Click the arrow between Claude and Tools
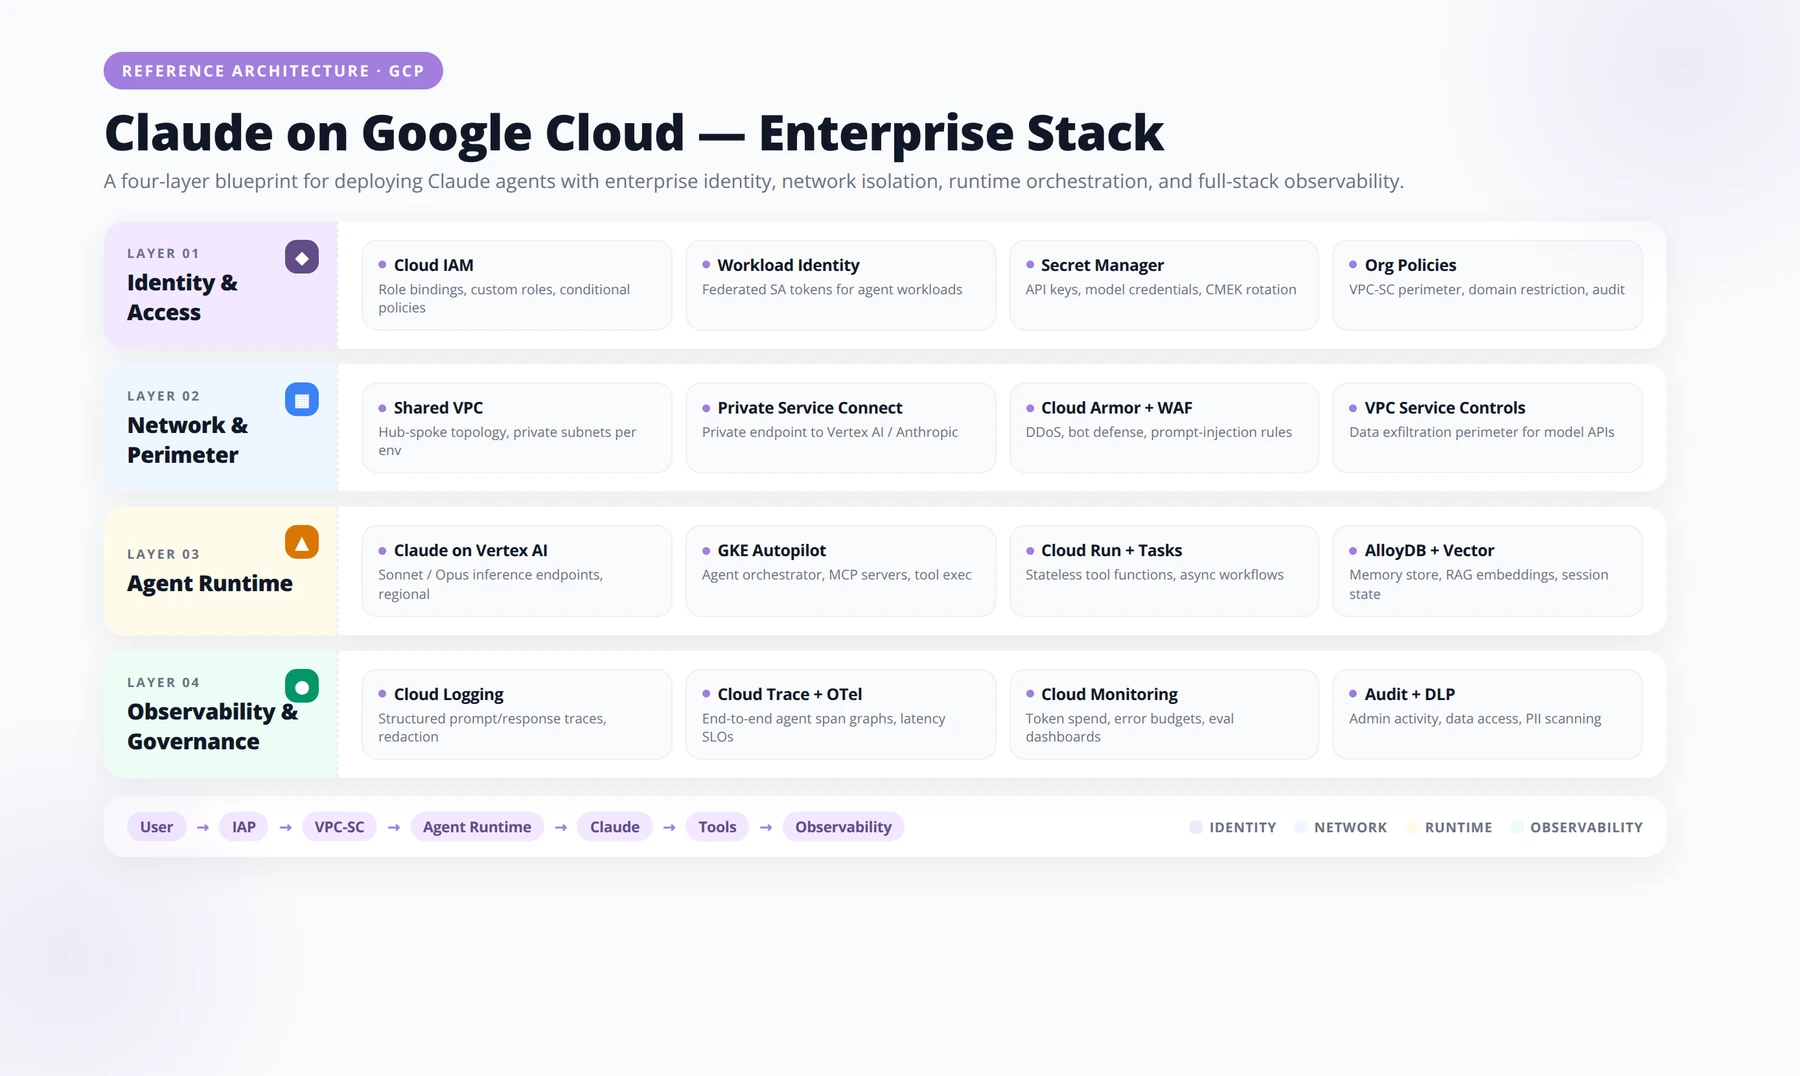This screenshot has height=1076, width=1800. click(669, 828)
